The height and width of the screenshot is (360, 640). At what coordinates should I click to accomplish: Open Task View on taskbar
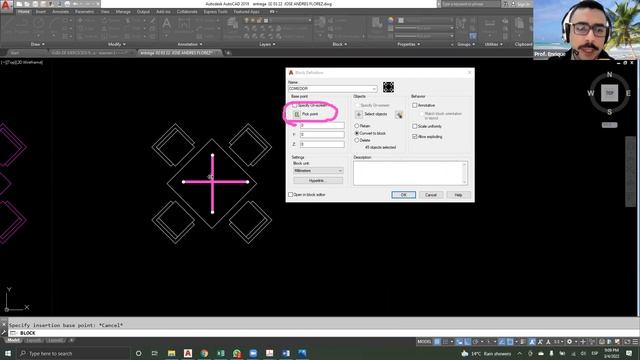154,353
